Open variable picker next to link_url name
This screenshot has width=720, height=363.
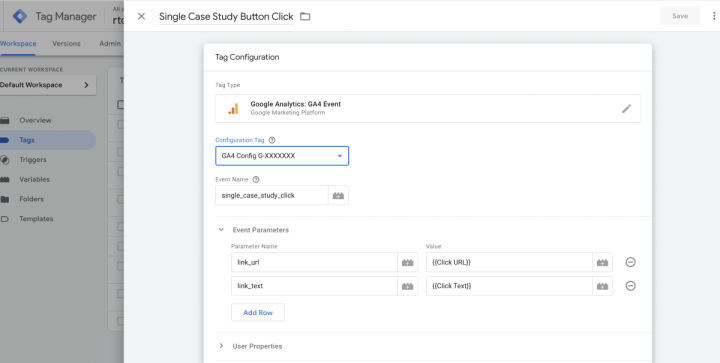tap(407, 262)
